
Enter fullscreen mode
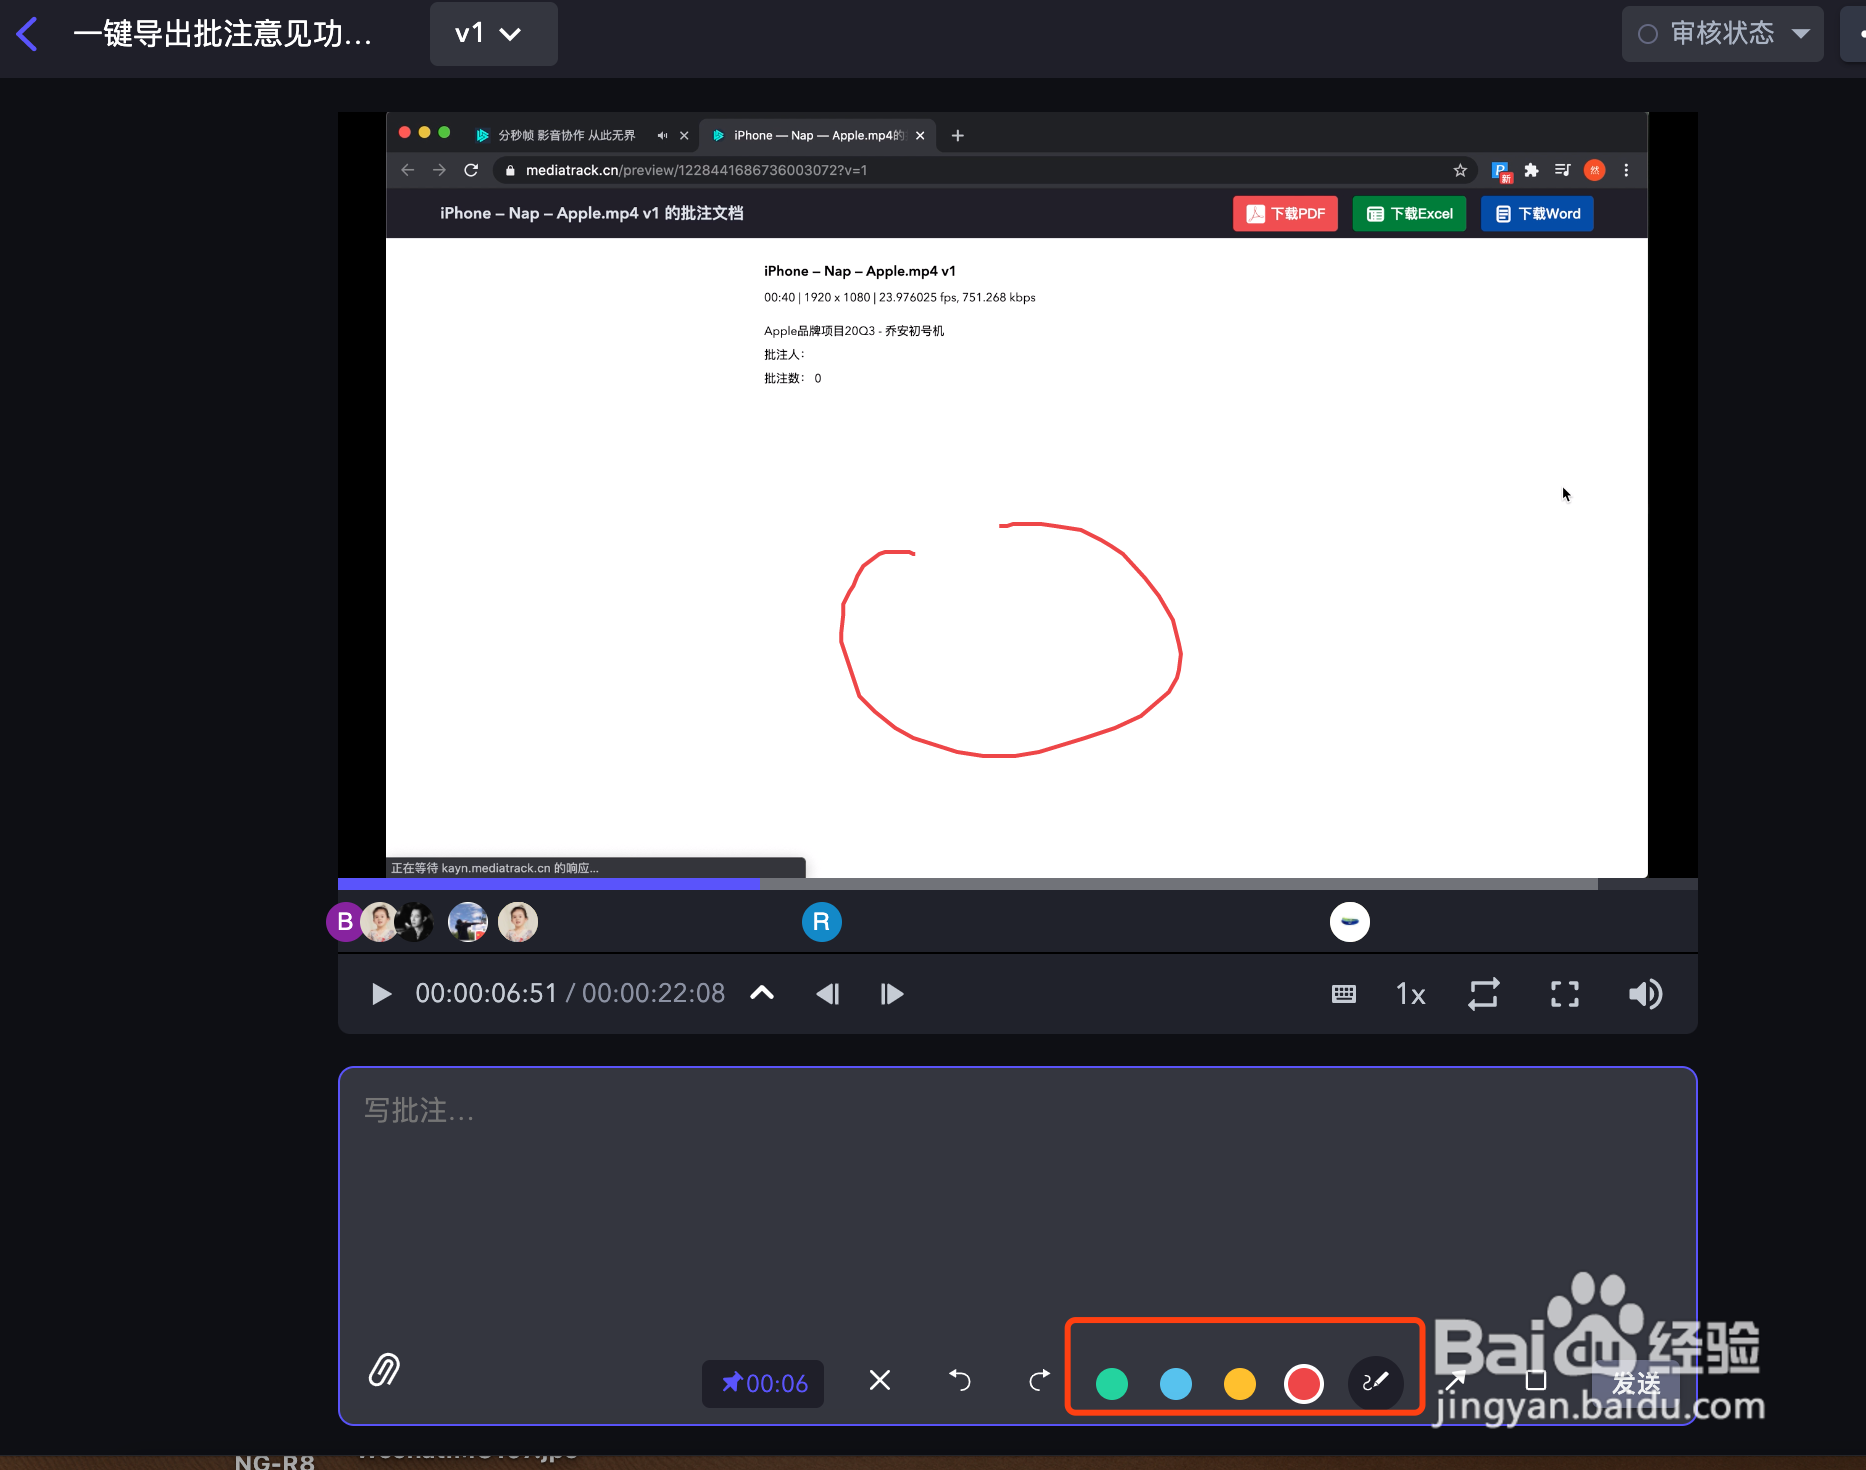(1565, 994)
